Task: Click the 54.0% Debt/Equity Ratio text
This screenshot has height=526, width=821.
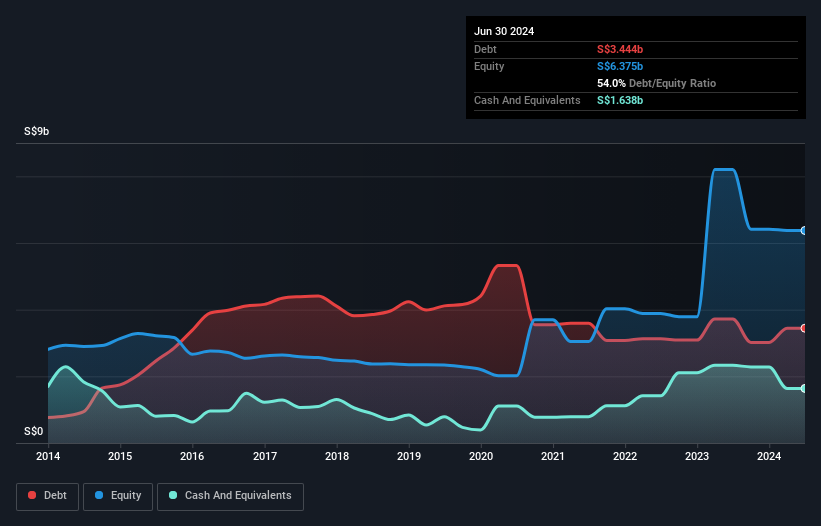Action: 657,83
